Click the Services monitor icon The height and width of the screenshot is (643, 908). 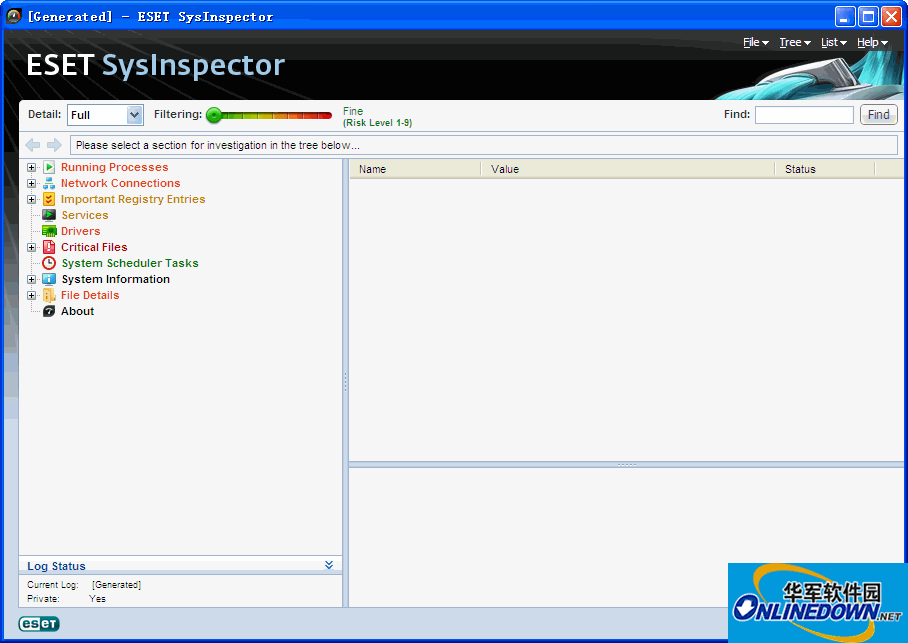[49, 215]
